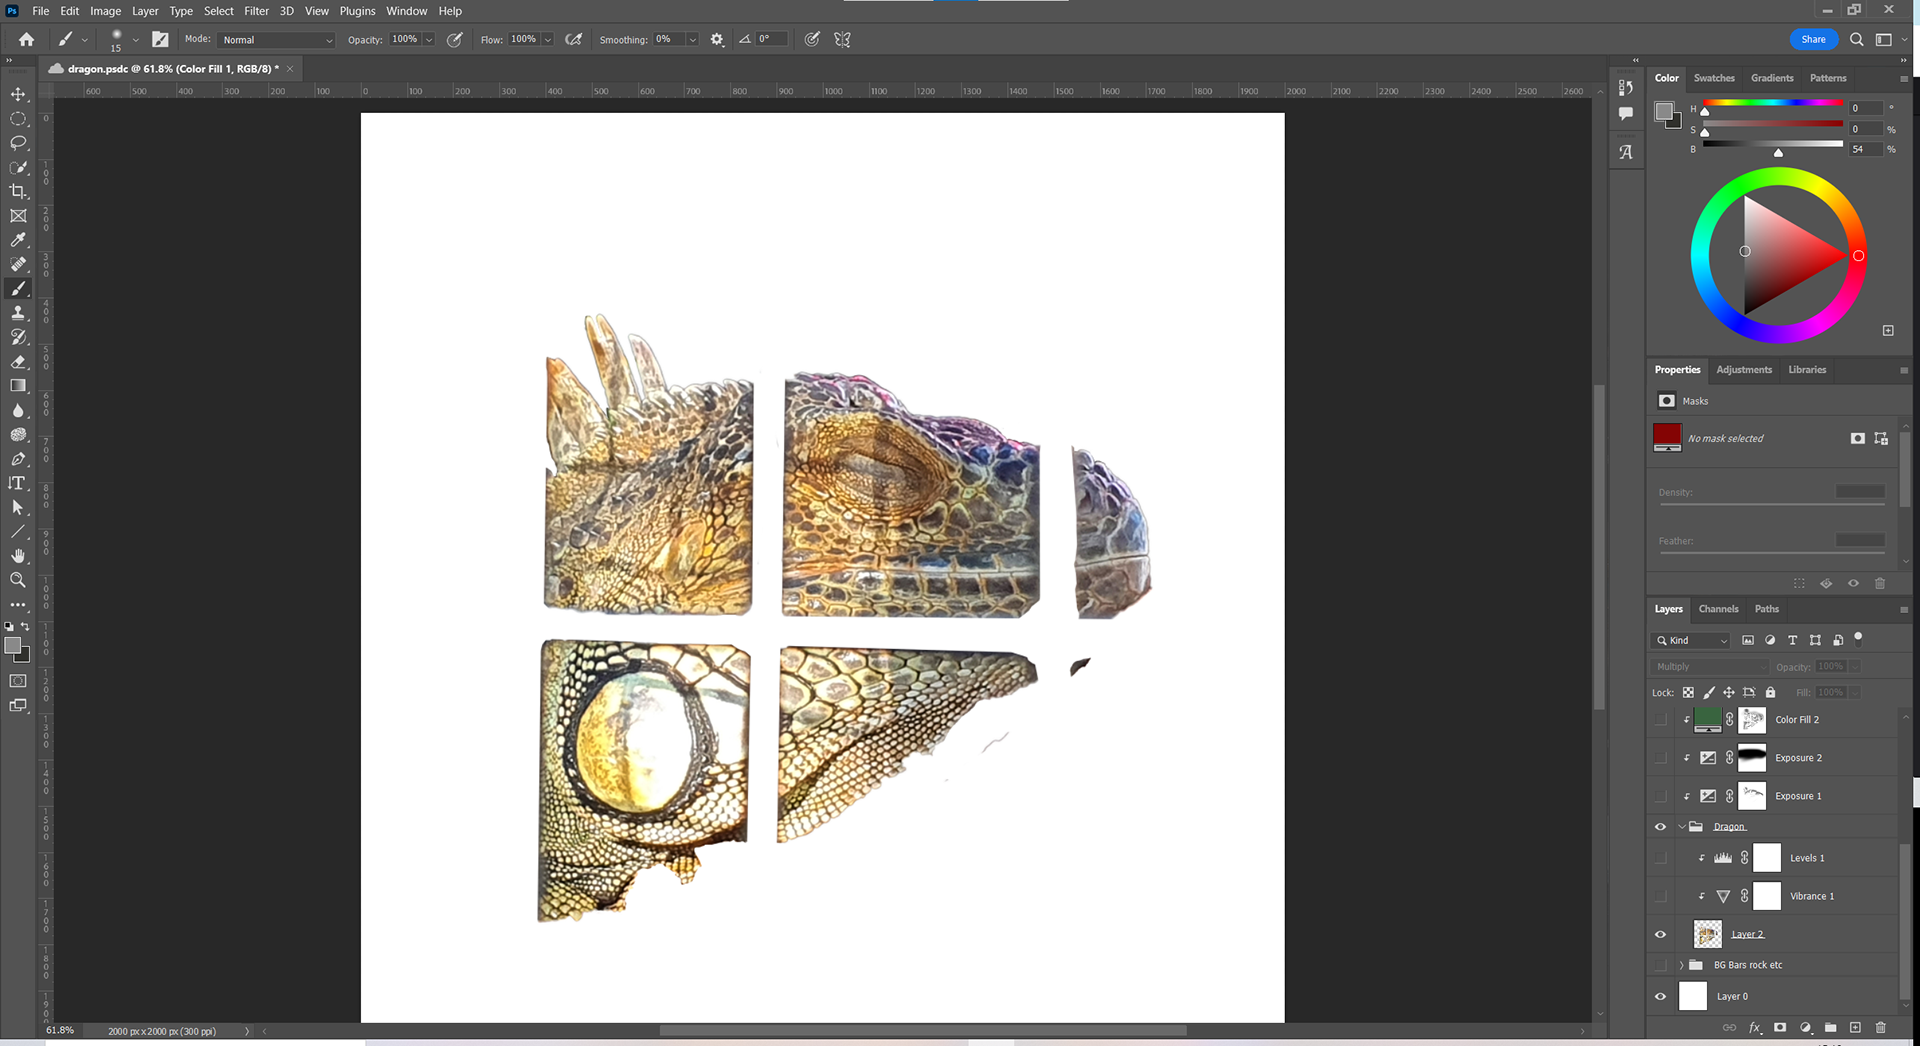The image size is (1920, 1046).
Task: Delete layer using Layers trash icon
Action: [x=1880, y=1027]
